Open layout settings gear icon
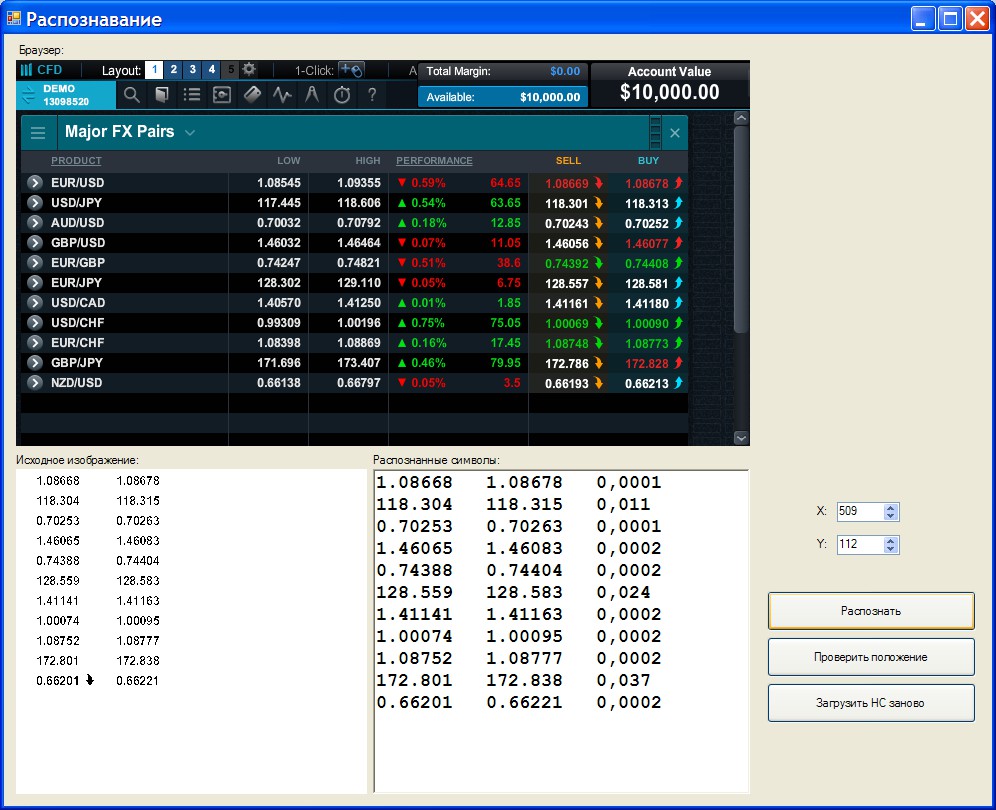 pyautogui.click(x=249, y=69)
